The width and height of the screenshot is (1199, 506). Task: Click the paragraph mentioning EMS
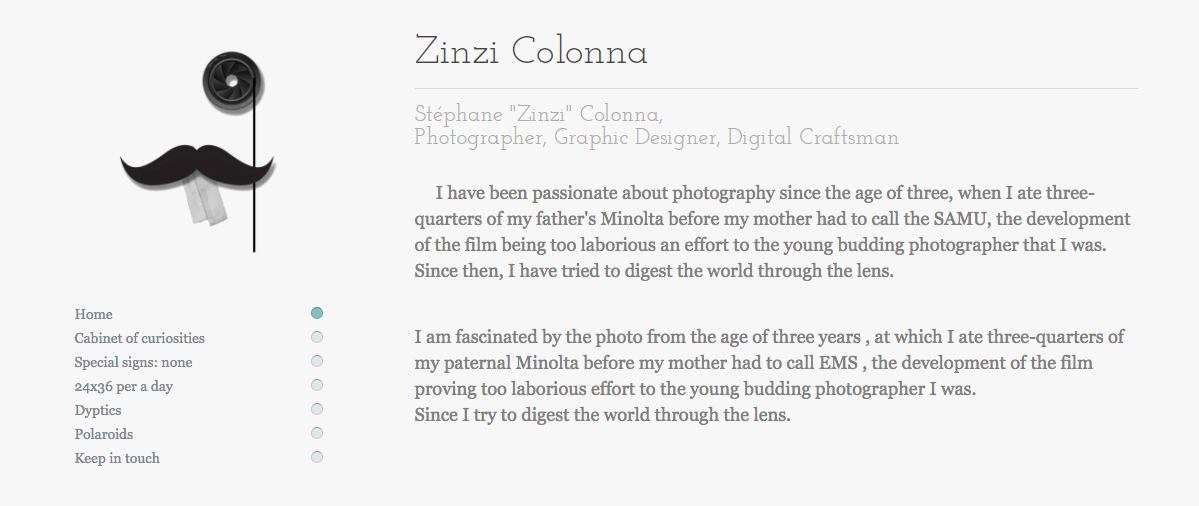[769, 376]
